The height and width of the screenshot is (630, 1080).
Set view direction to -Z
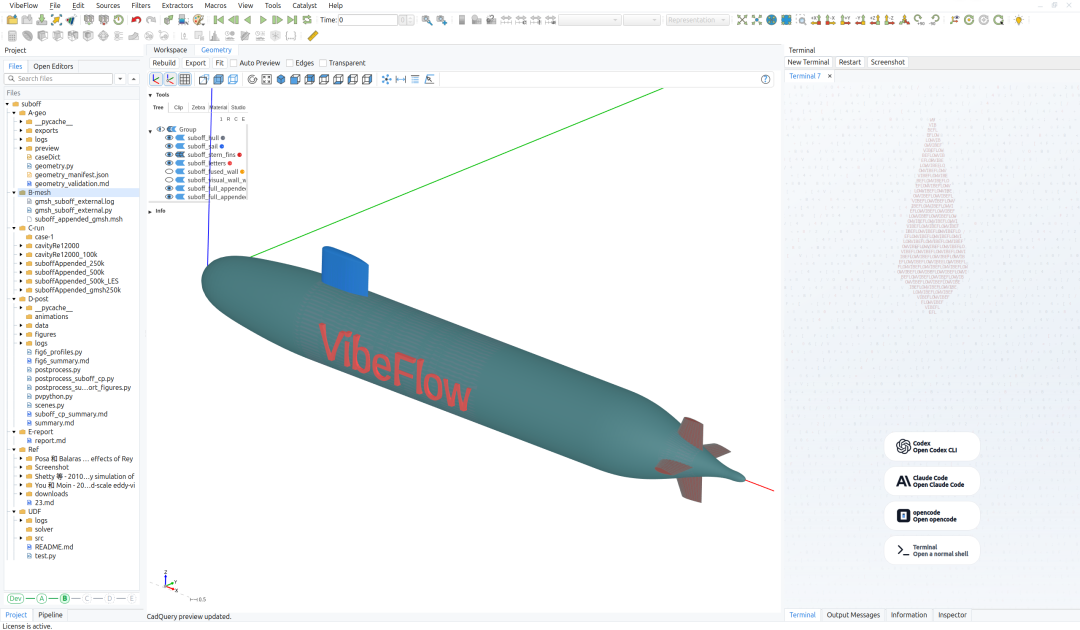point(890,20)
